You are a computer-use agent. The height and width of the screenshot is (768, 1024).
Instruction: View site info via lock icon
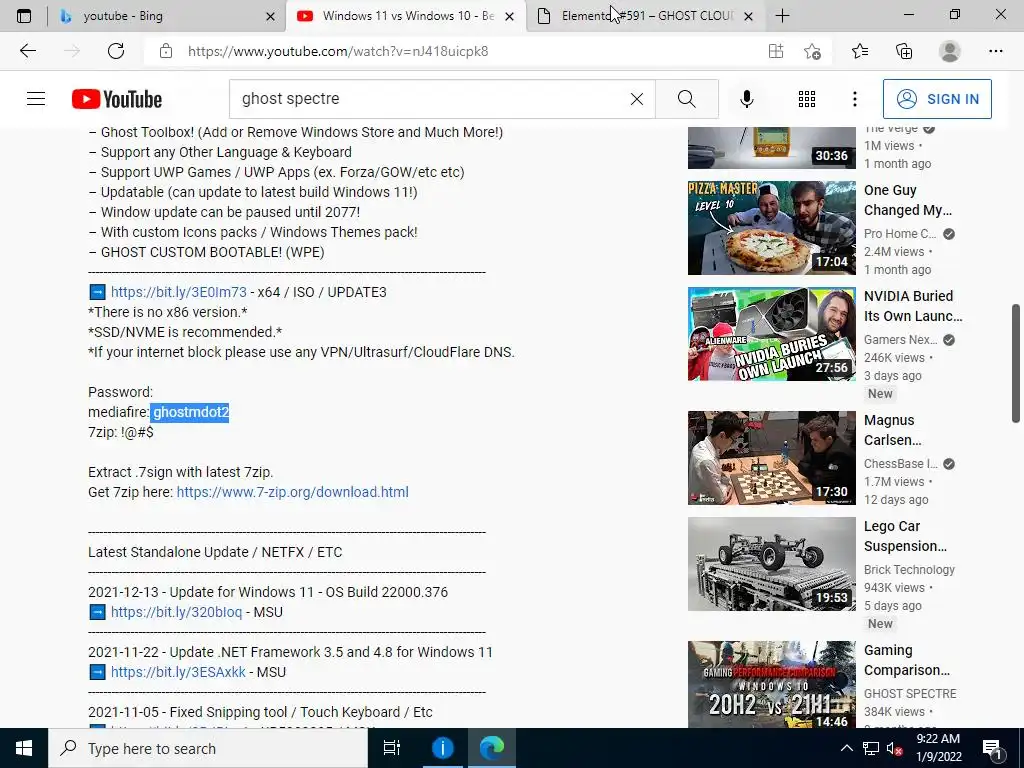[x=166, y=51]
